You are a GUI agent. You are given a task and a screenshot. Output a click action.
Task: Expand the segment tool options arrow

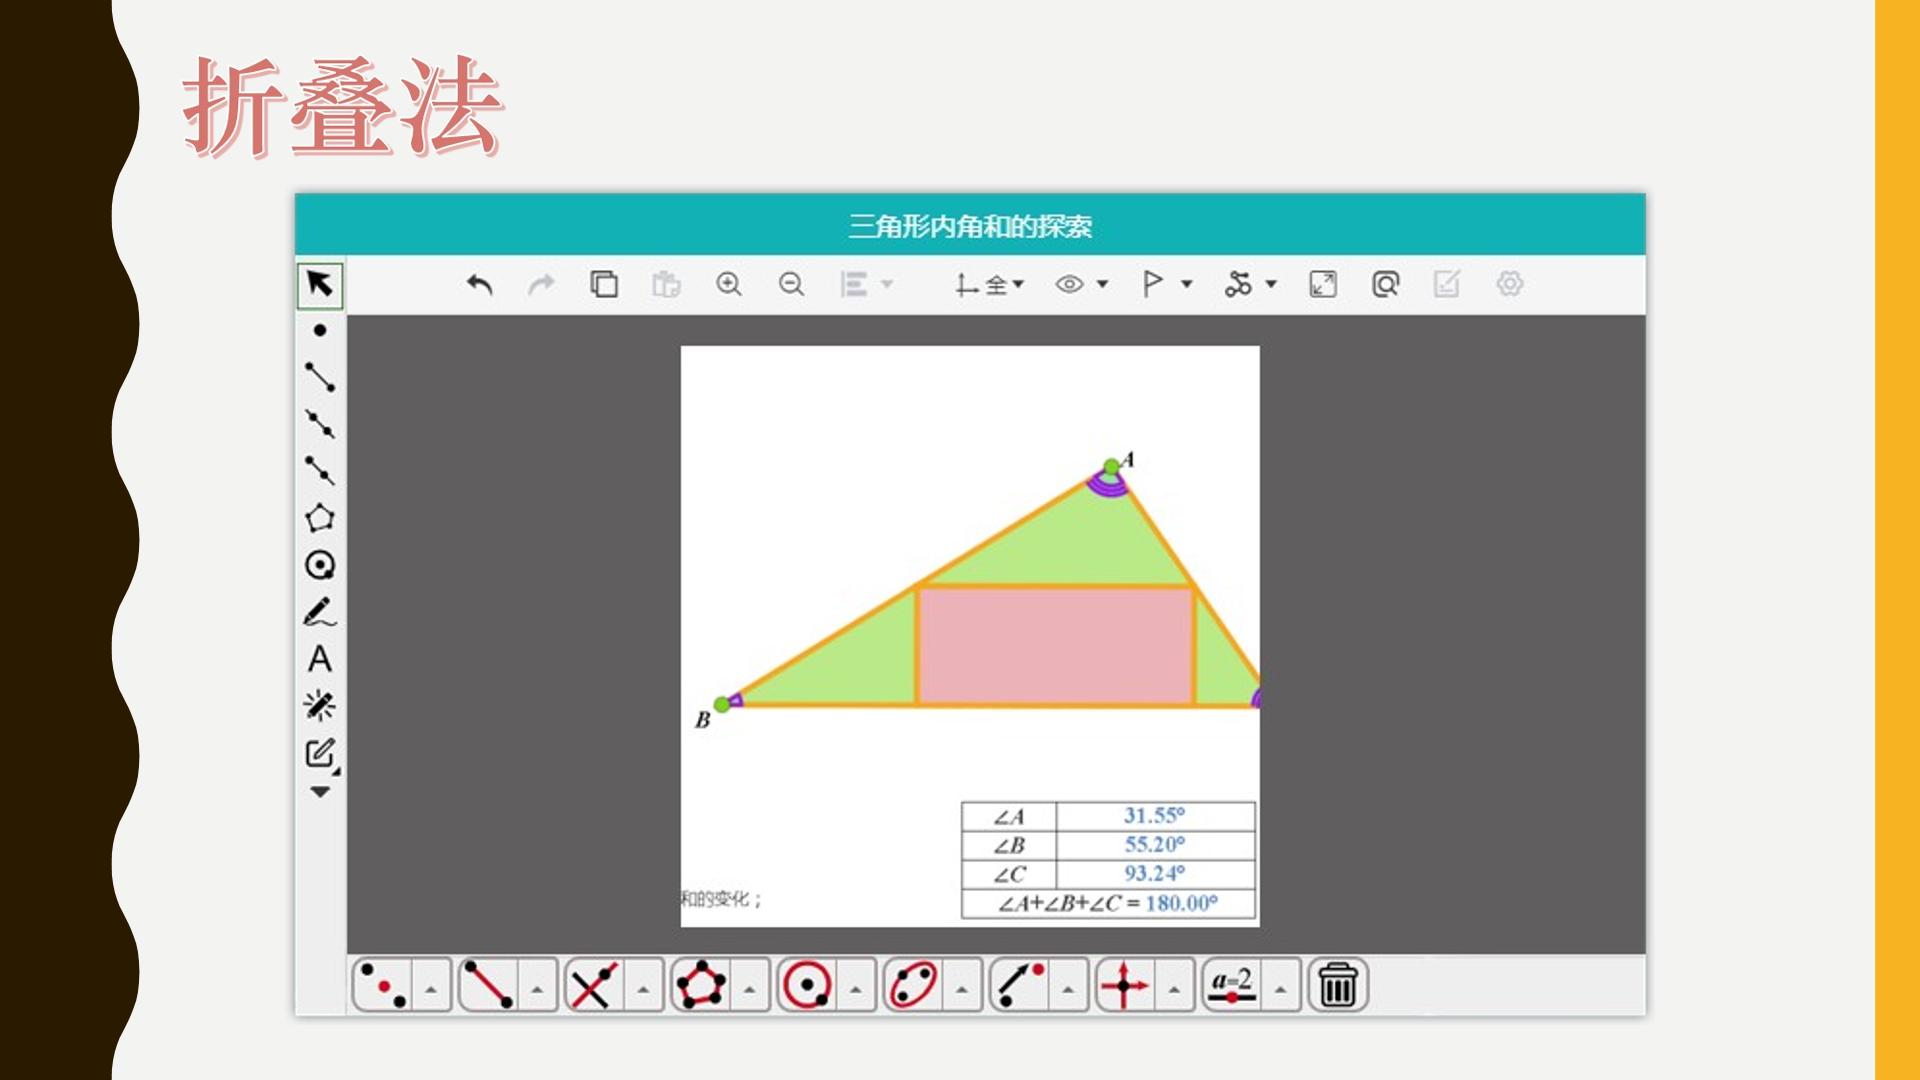pyautogui.click(x=537, y=989)
